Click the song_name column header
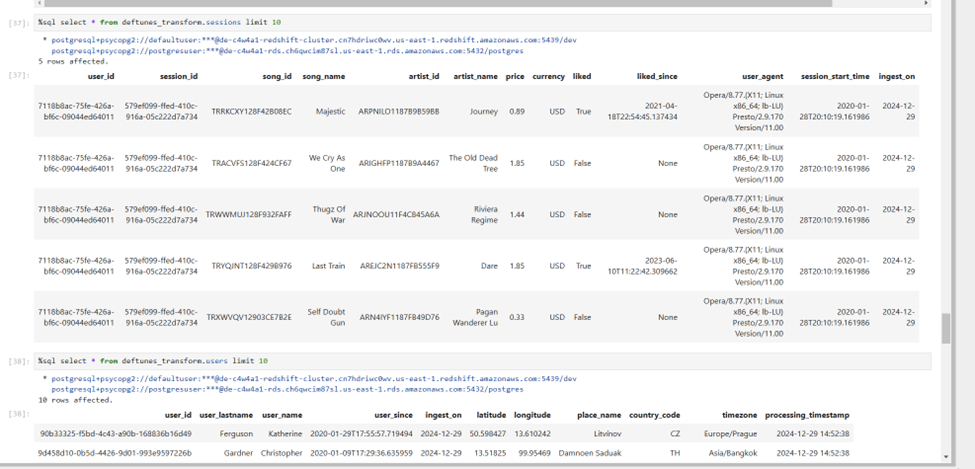This screenshot has width=975, height=469. [323, 76]
